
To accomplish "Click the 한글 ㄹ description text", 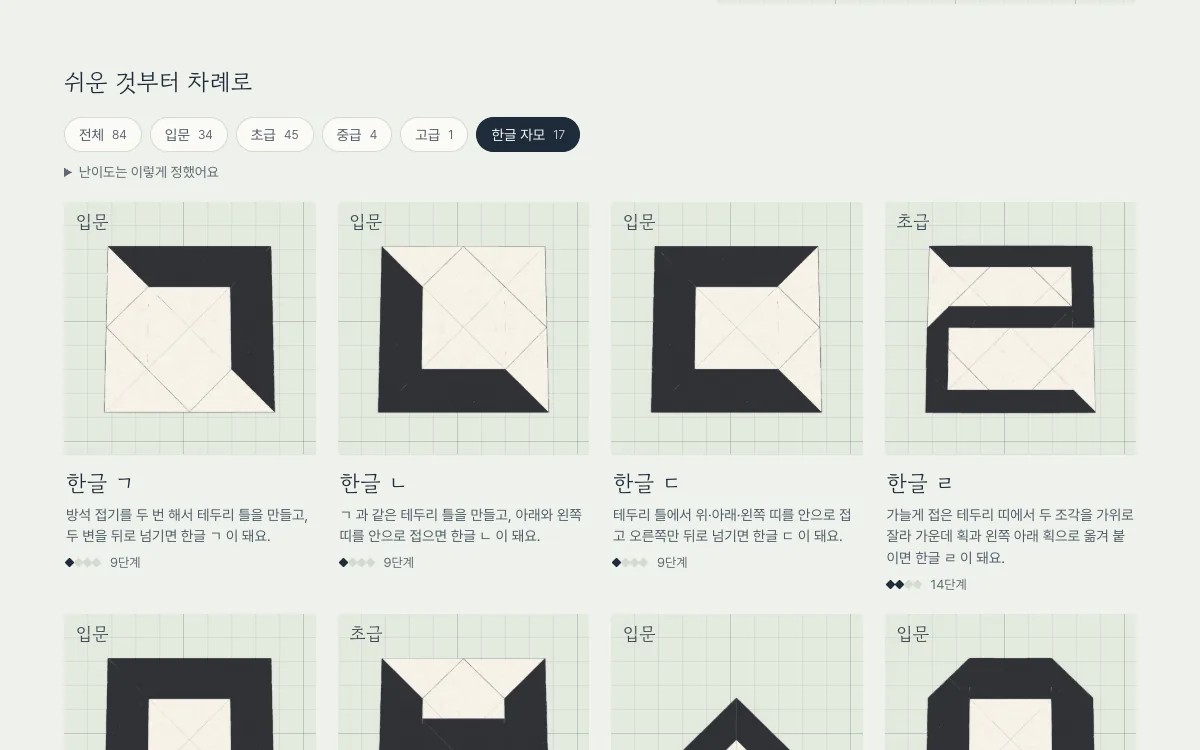I will 1010,536.
